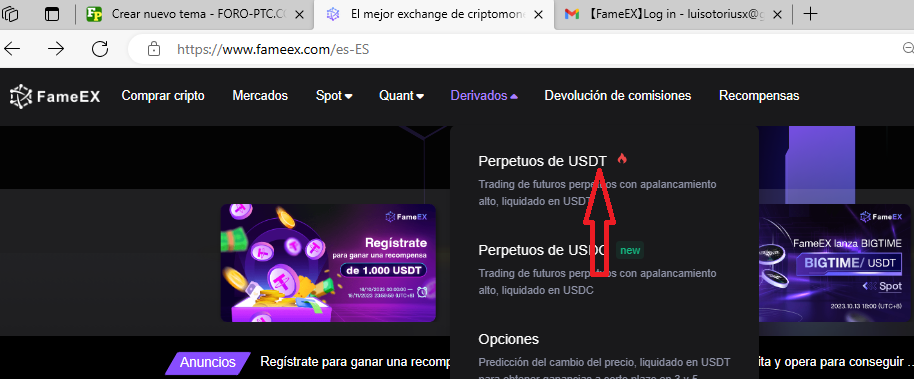
Task: Expand the Quant dropdown
Action: click(x=401, y=96)
